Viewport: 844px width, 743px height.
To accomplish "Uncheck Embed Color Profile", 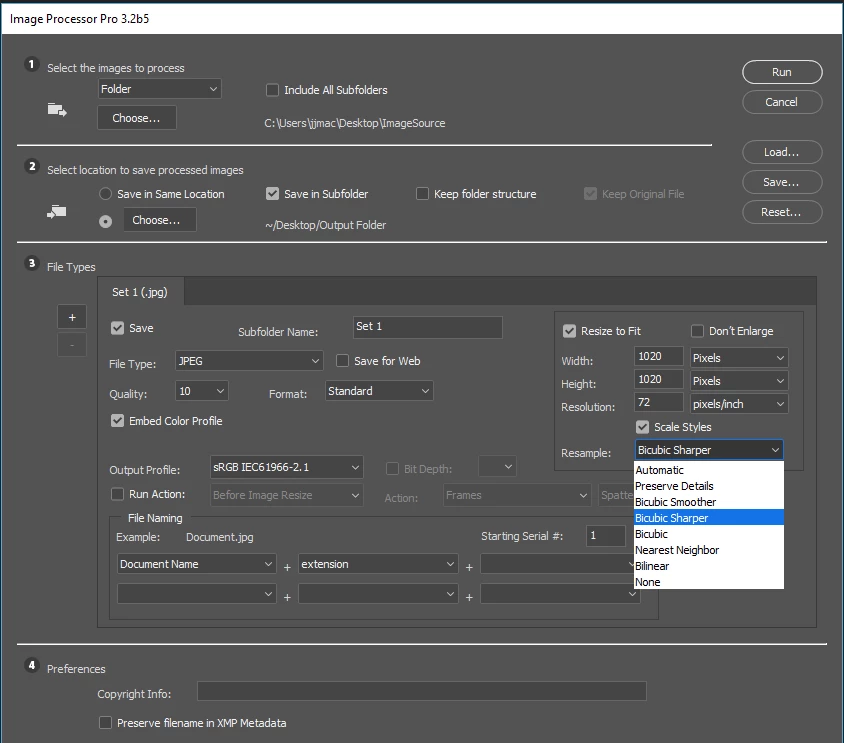I will tap(117, 420).
